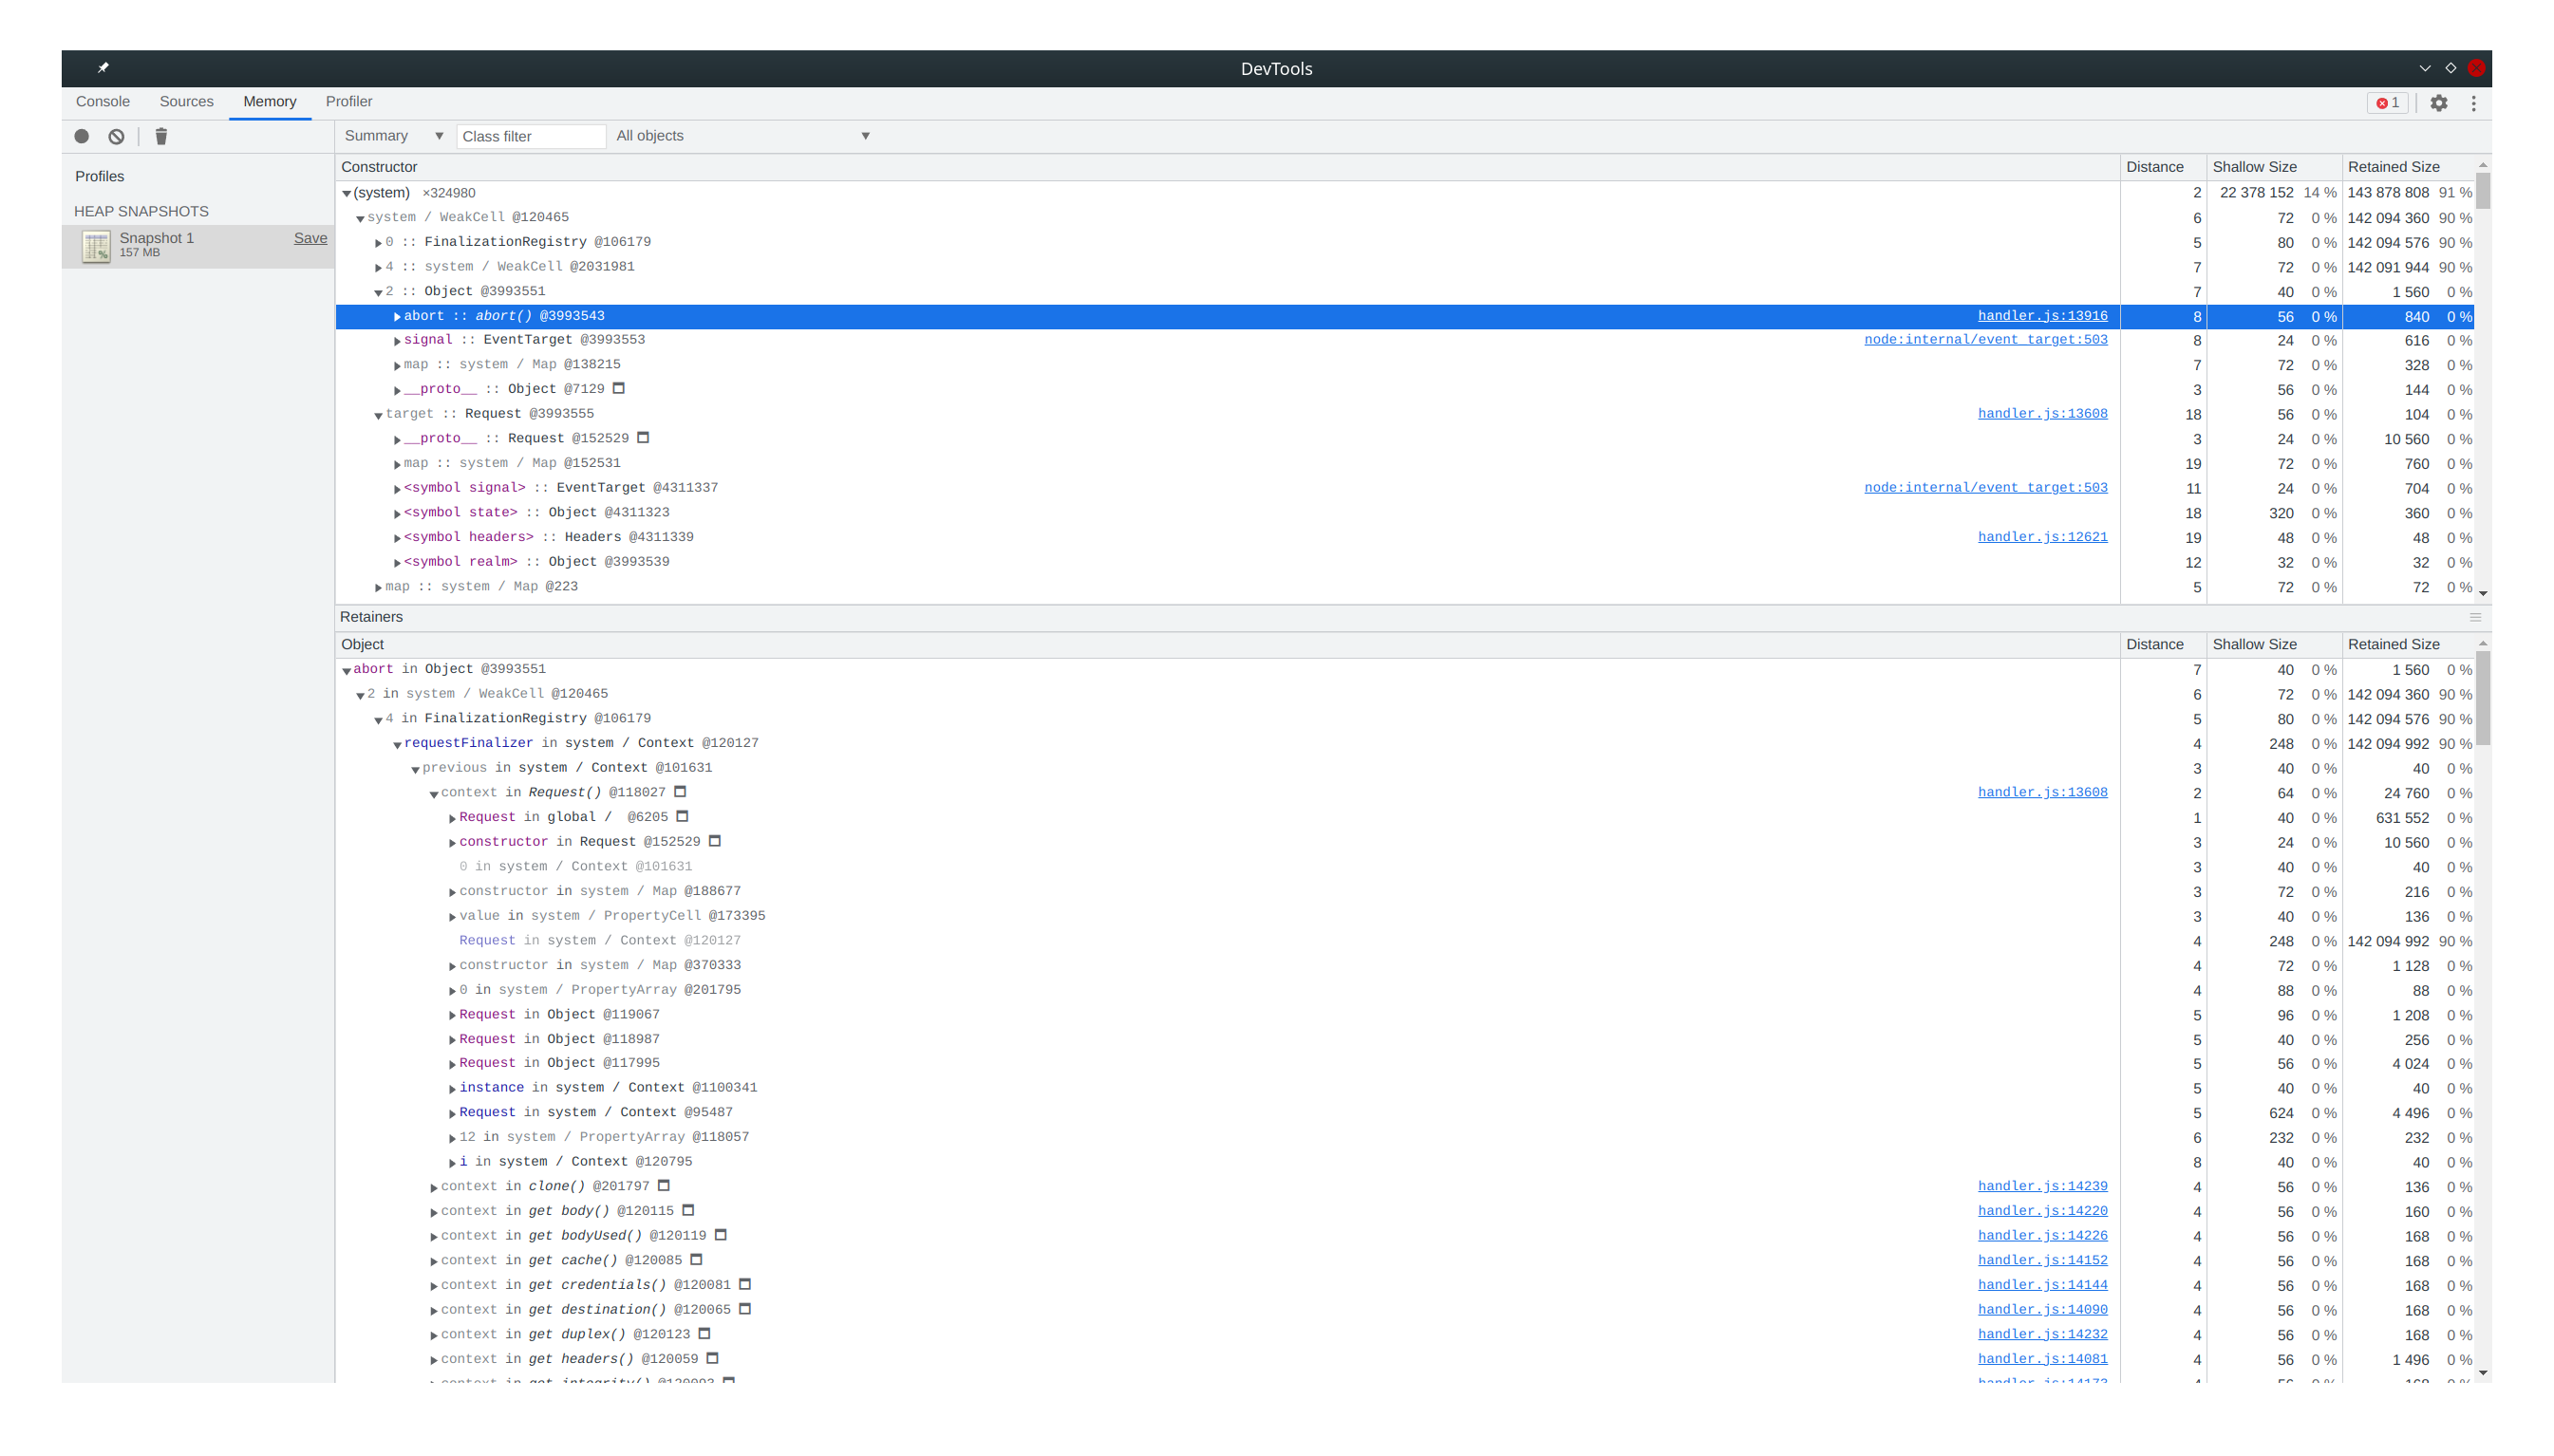Expand the signal EventTarget entry
The image size is (2554, 1456).
[x=397, y=340]
